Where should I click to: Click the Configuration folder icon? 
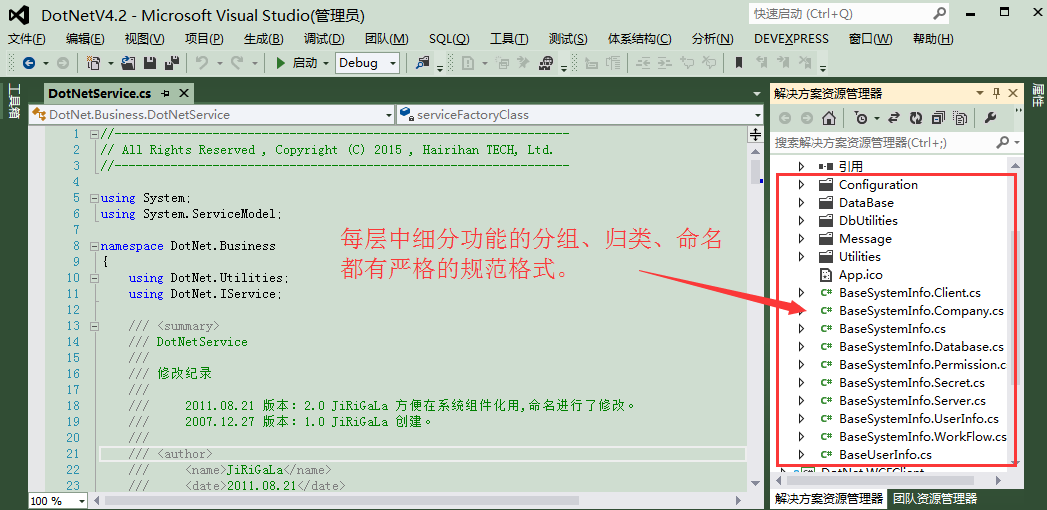826,185
